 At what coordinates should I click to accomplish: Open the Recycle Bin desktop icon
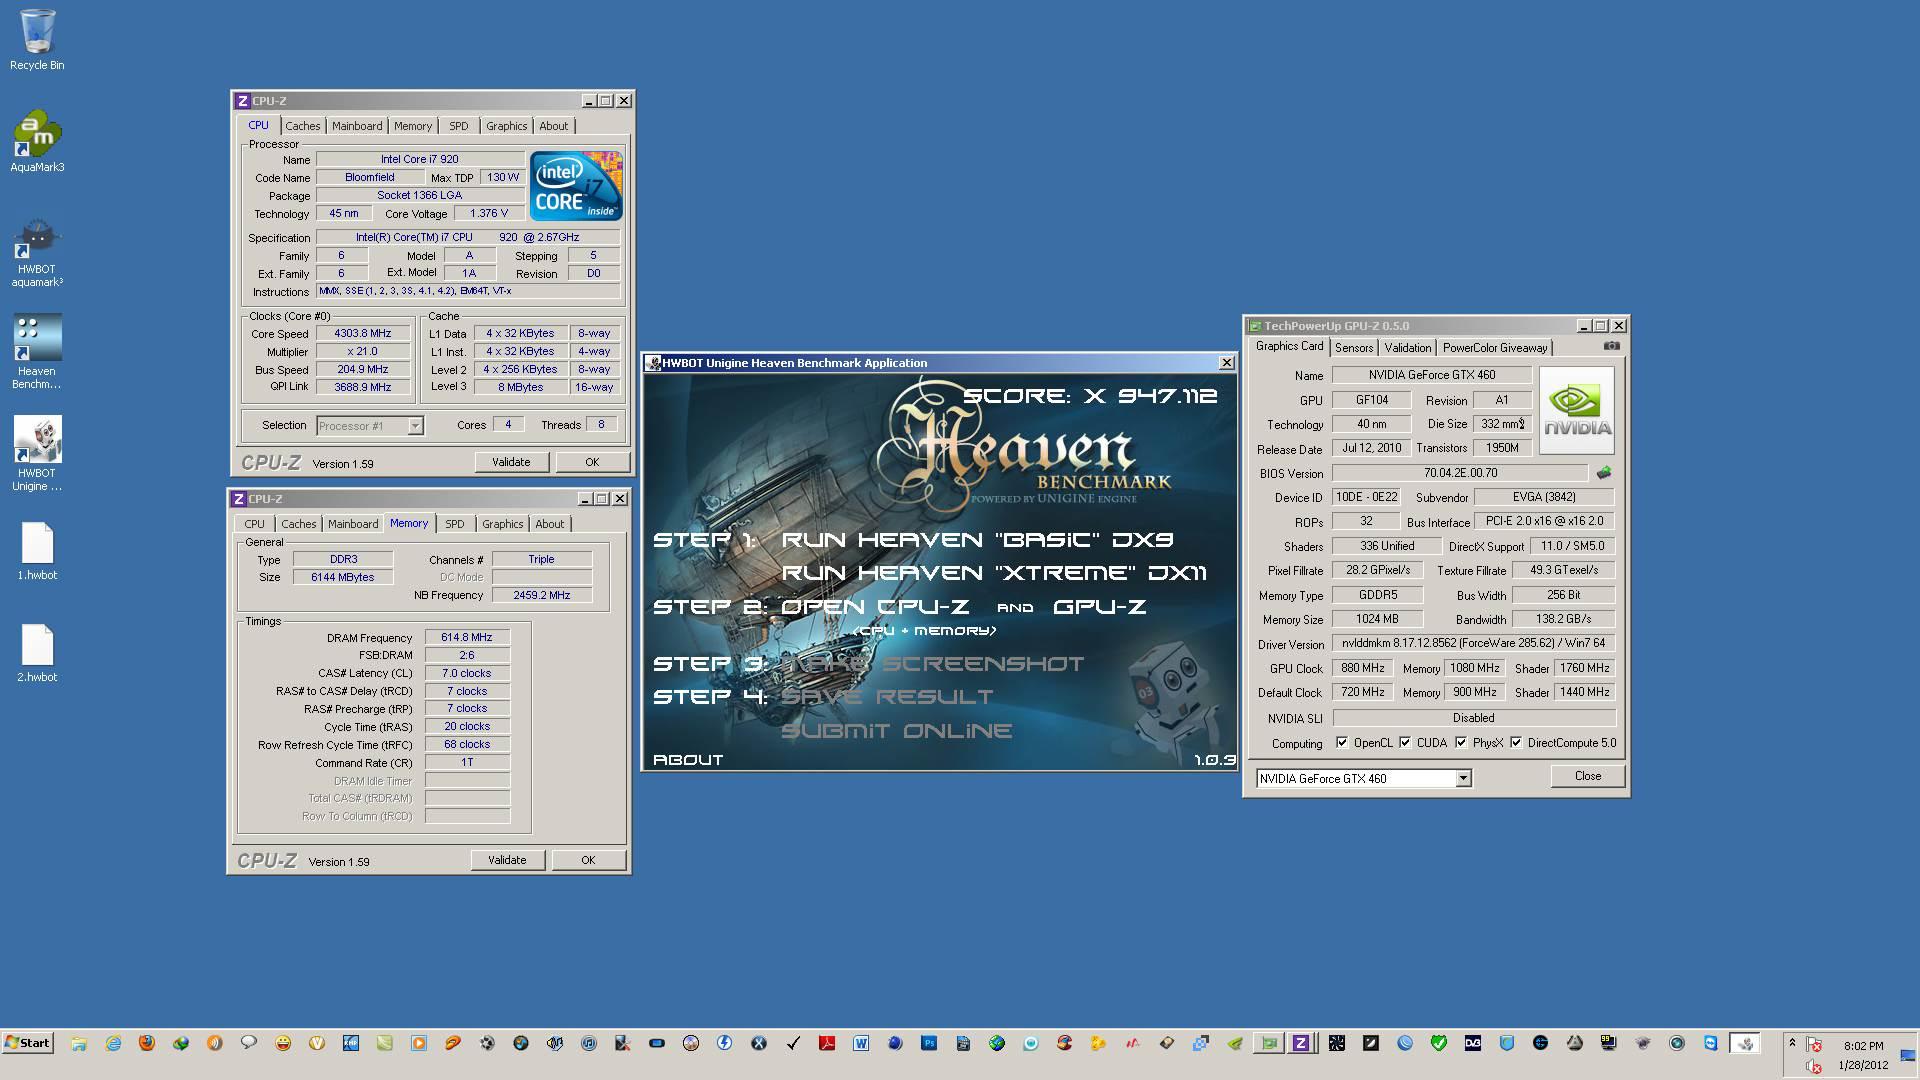[x=37, y=40]
